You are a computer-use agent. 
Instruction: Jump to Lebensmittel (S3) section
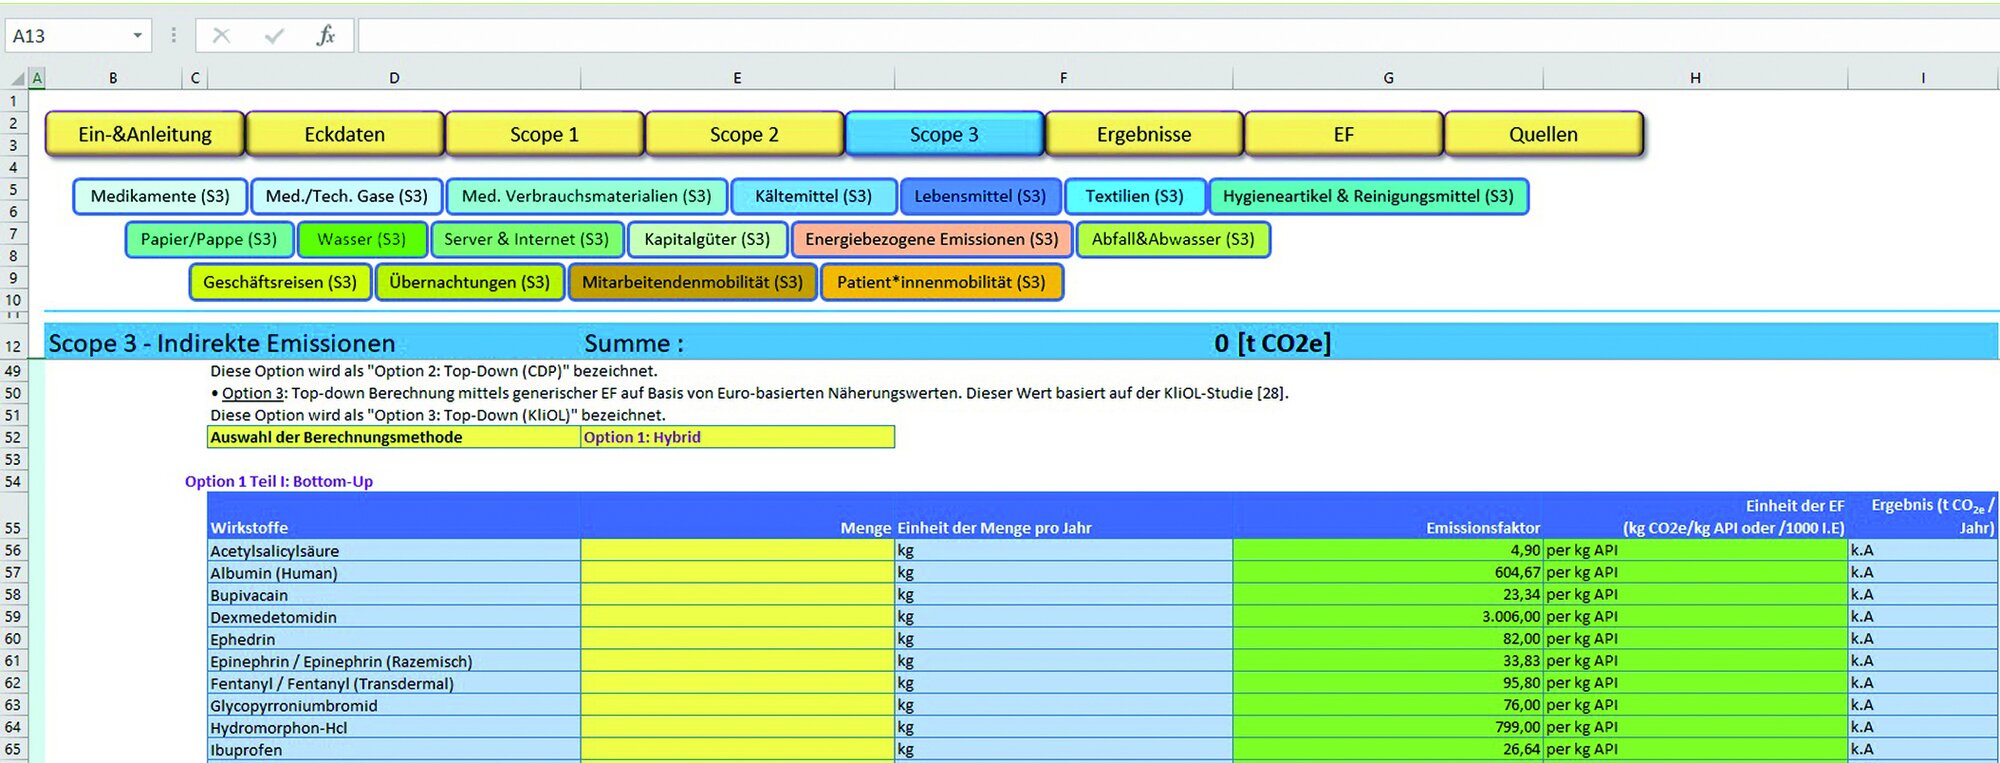[x=979, y=196]
